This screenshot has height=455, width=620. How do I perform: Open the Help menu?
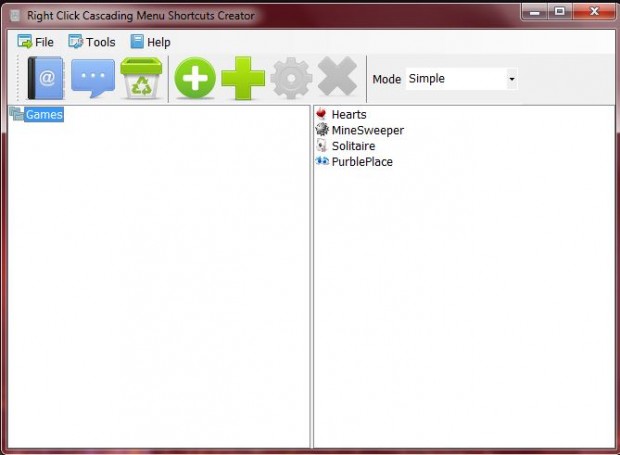tap(150, 42)
